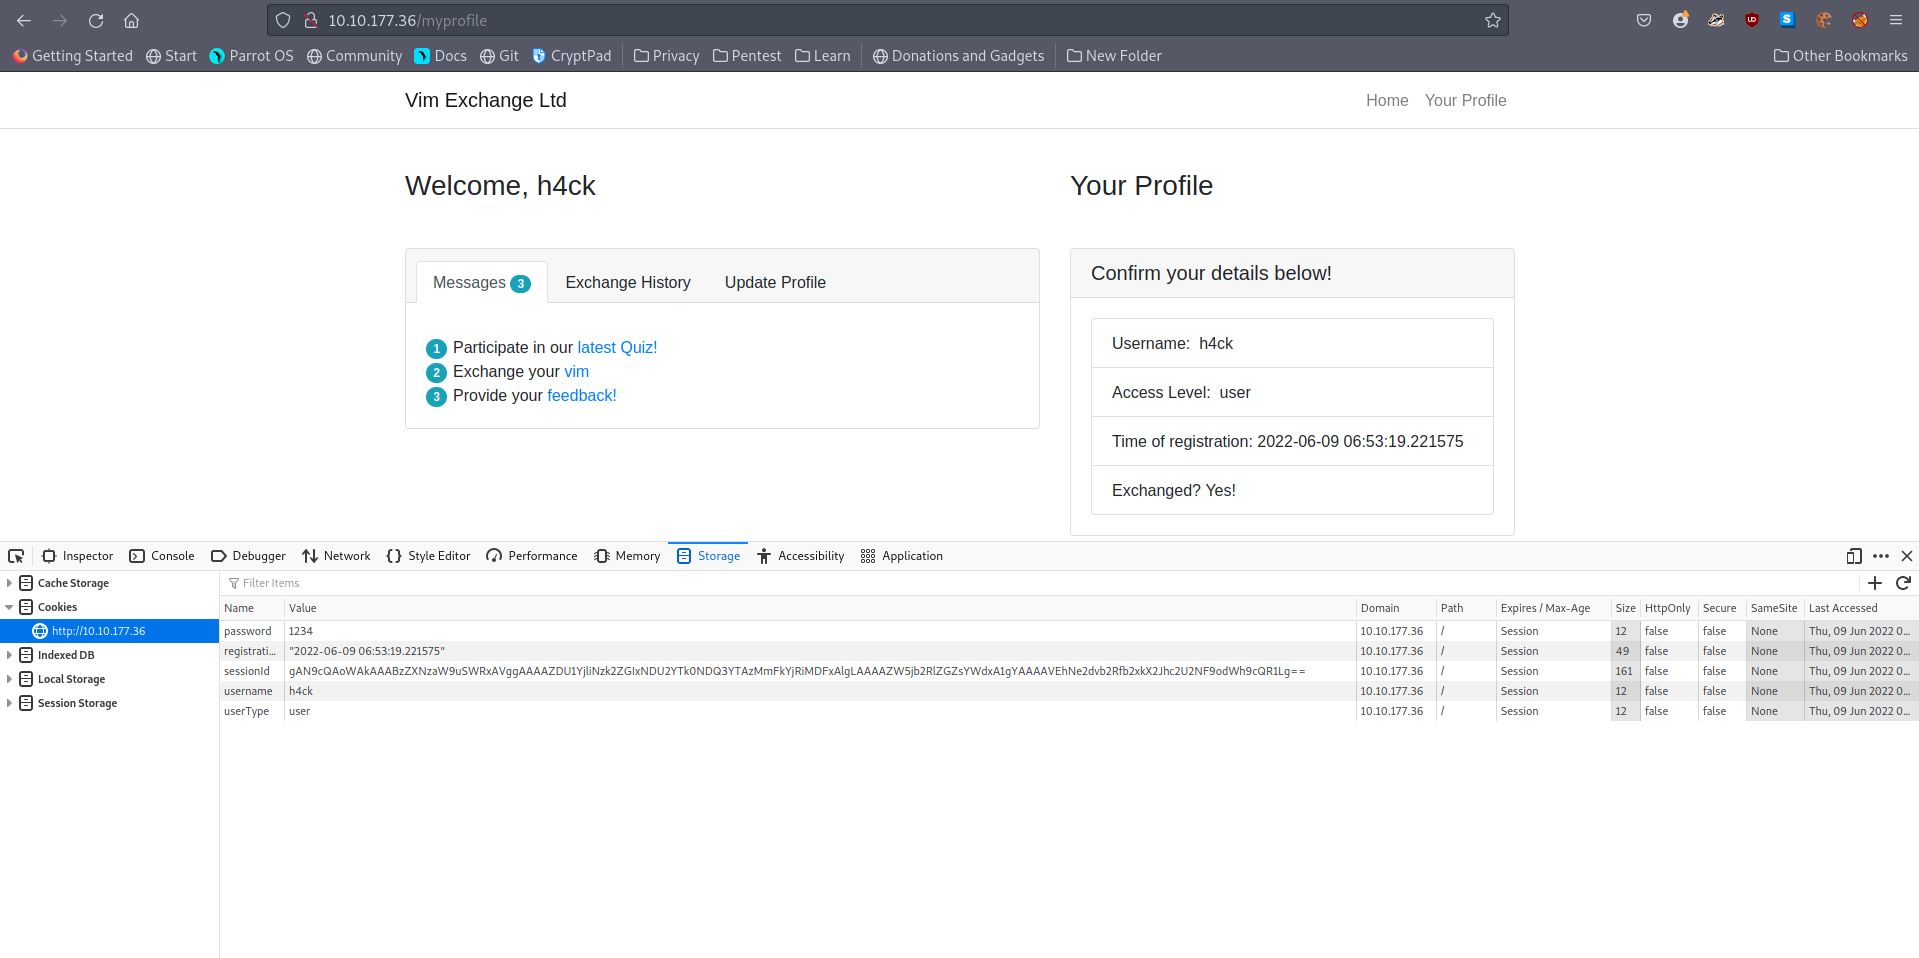Image resolution: width=1919 pixels, height=958 pixels.
Task: Click the feedback! link
Action: tap(581, 395)
